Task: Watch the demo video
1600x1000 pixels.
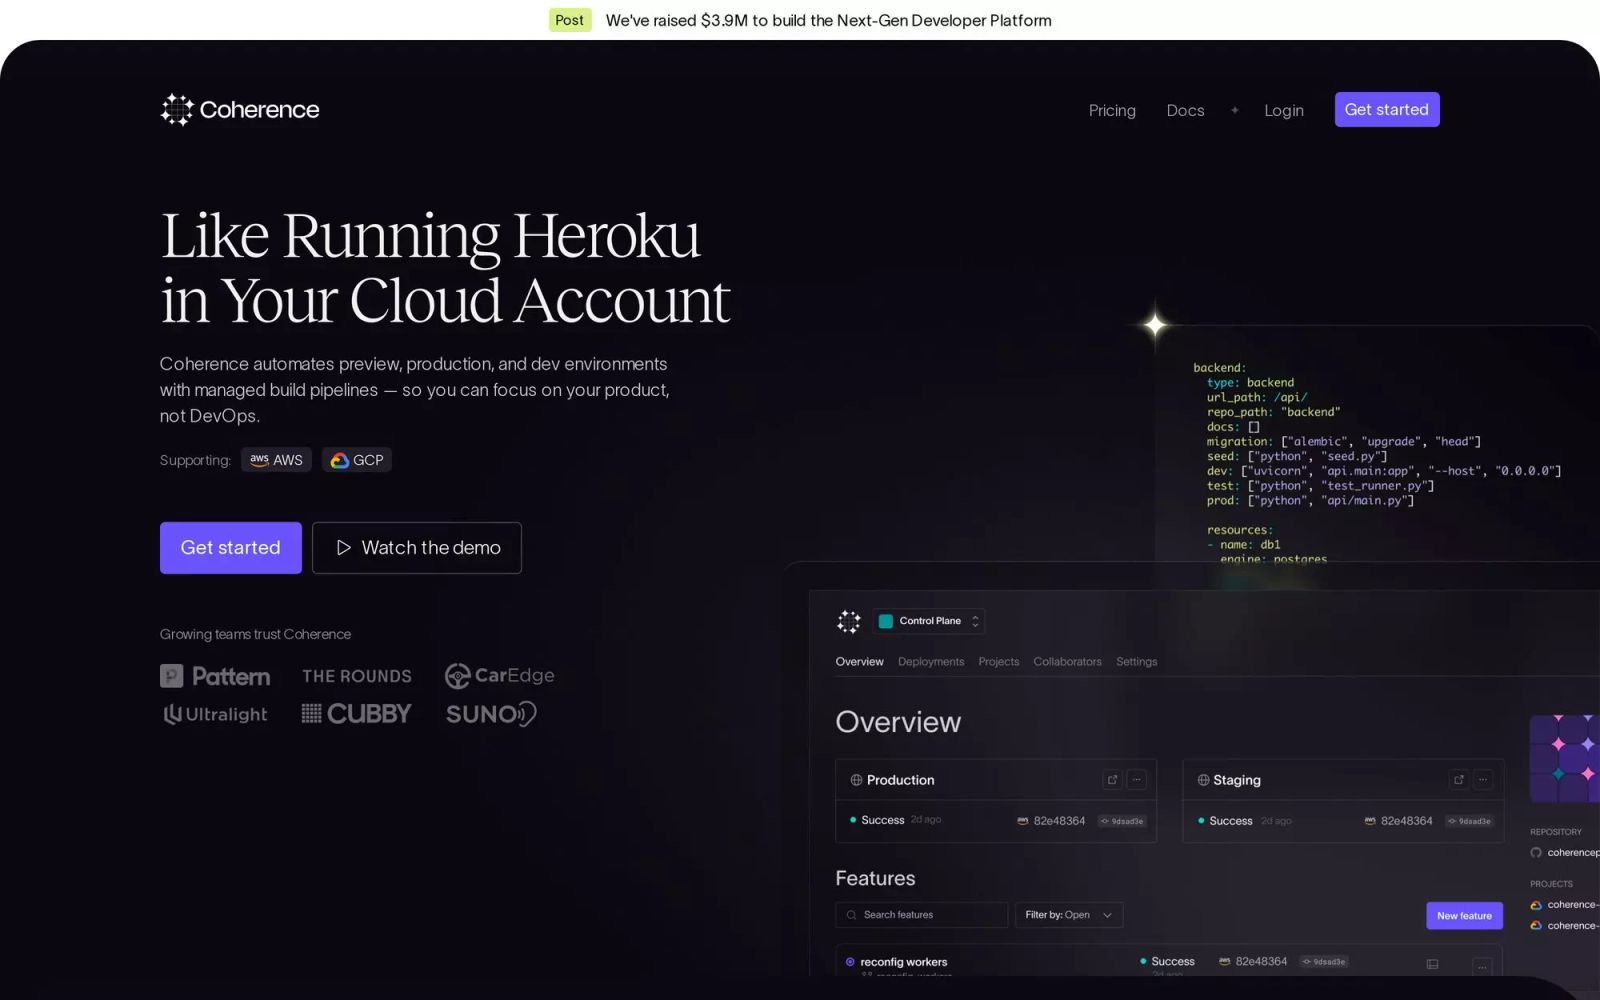Action: (x=417, y=548)
